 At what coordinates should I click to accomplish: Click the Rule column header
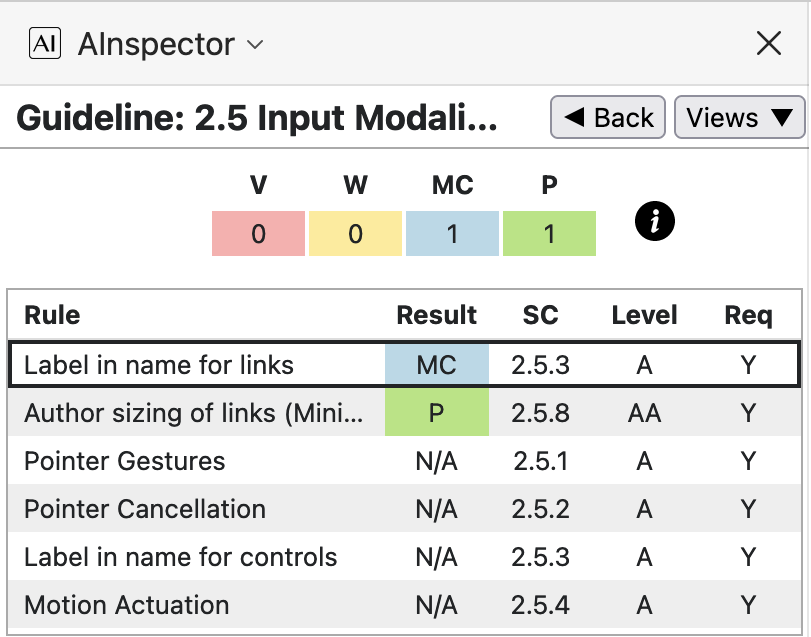(52, 316)
